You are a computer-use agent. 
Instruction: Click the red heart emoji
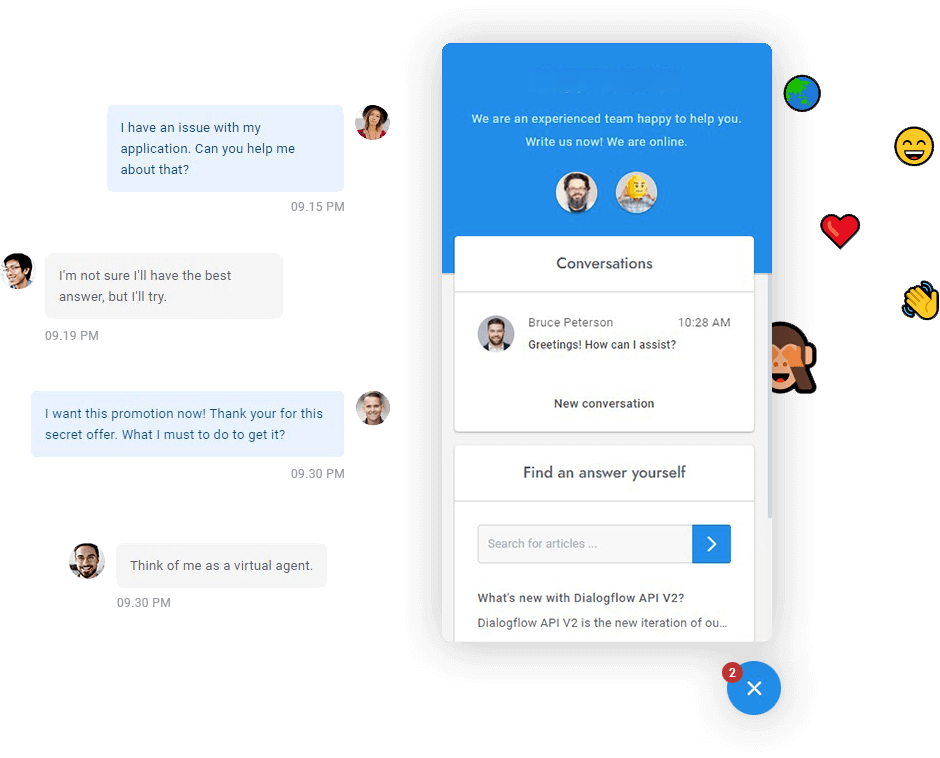(840, 230)
